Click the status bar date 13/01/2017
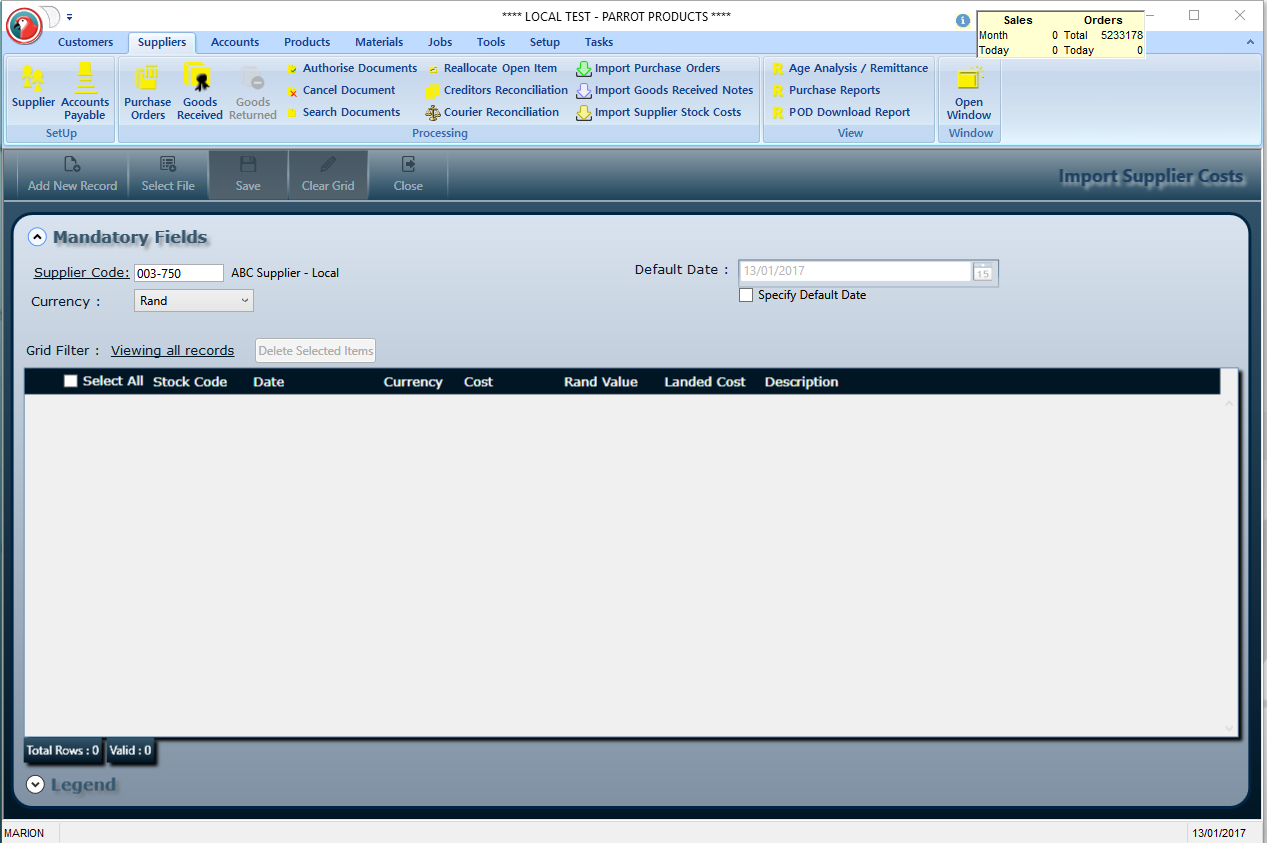The height and width of the screenshot is (843, 1267). (x=1218, y=833)
